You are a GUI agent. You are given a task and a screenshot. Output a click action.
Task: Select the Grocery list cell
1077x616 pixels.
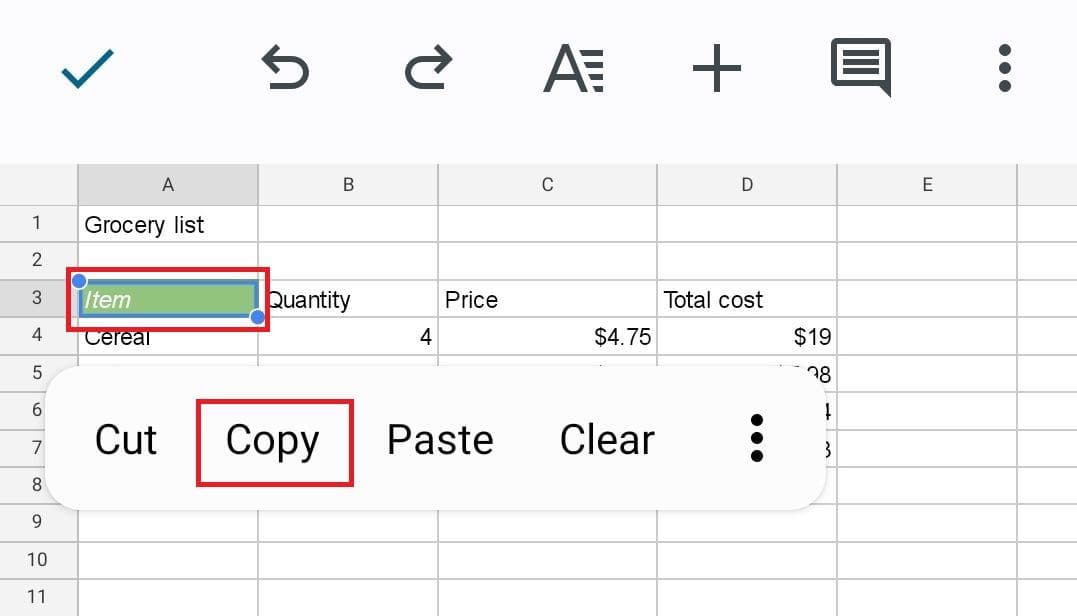pyautogui.click(x=168, y=225)
